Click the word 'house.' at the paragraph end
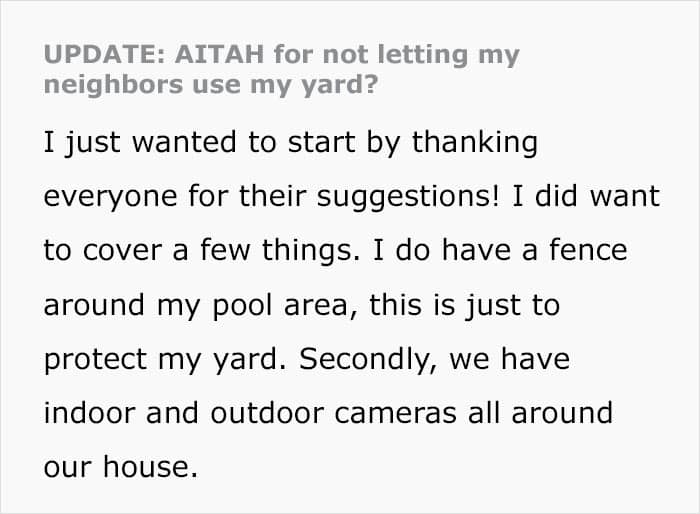This screenshot has width=700, height=514. (x=150, y=467)
